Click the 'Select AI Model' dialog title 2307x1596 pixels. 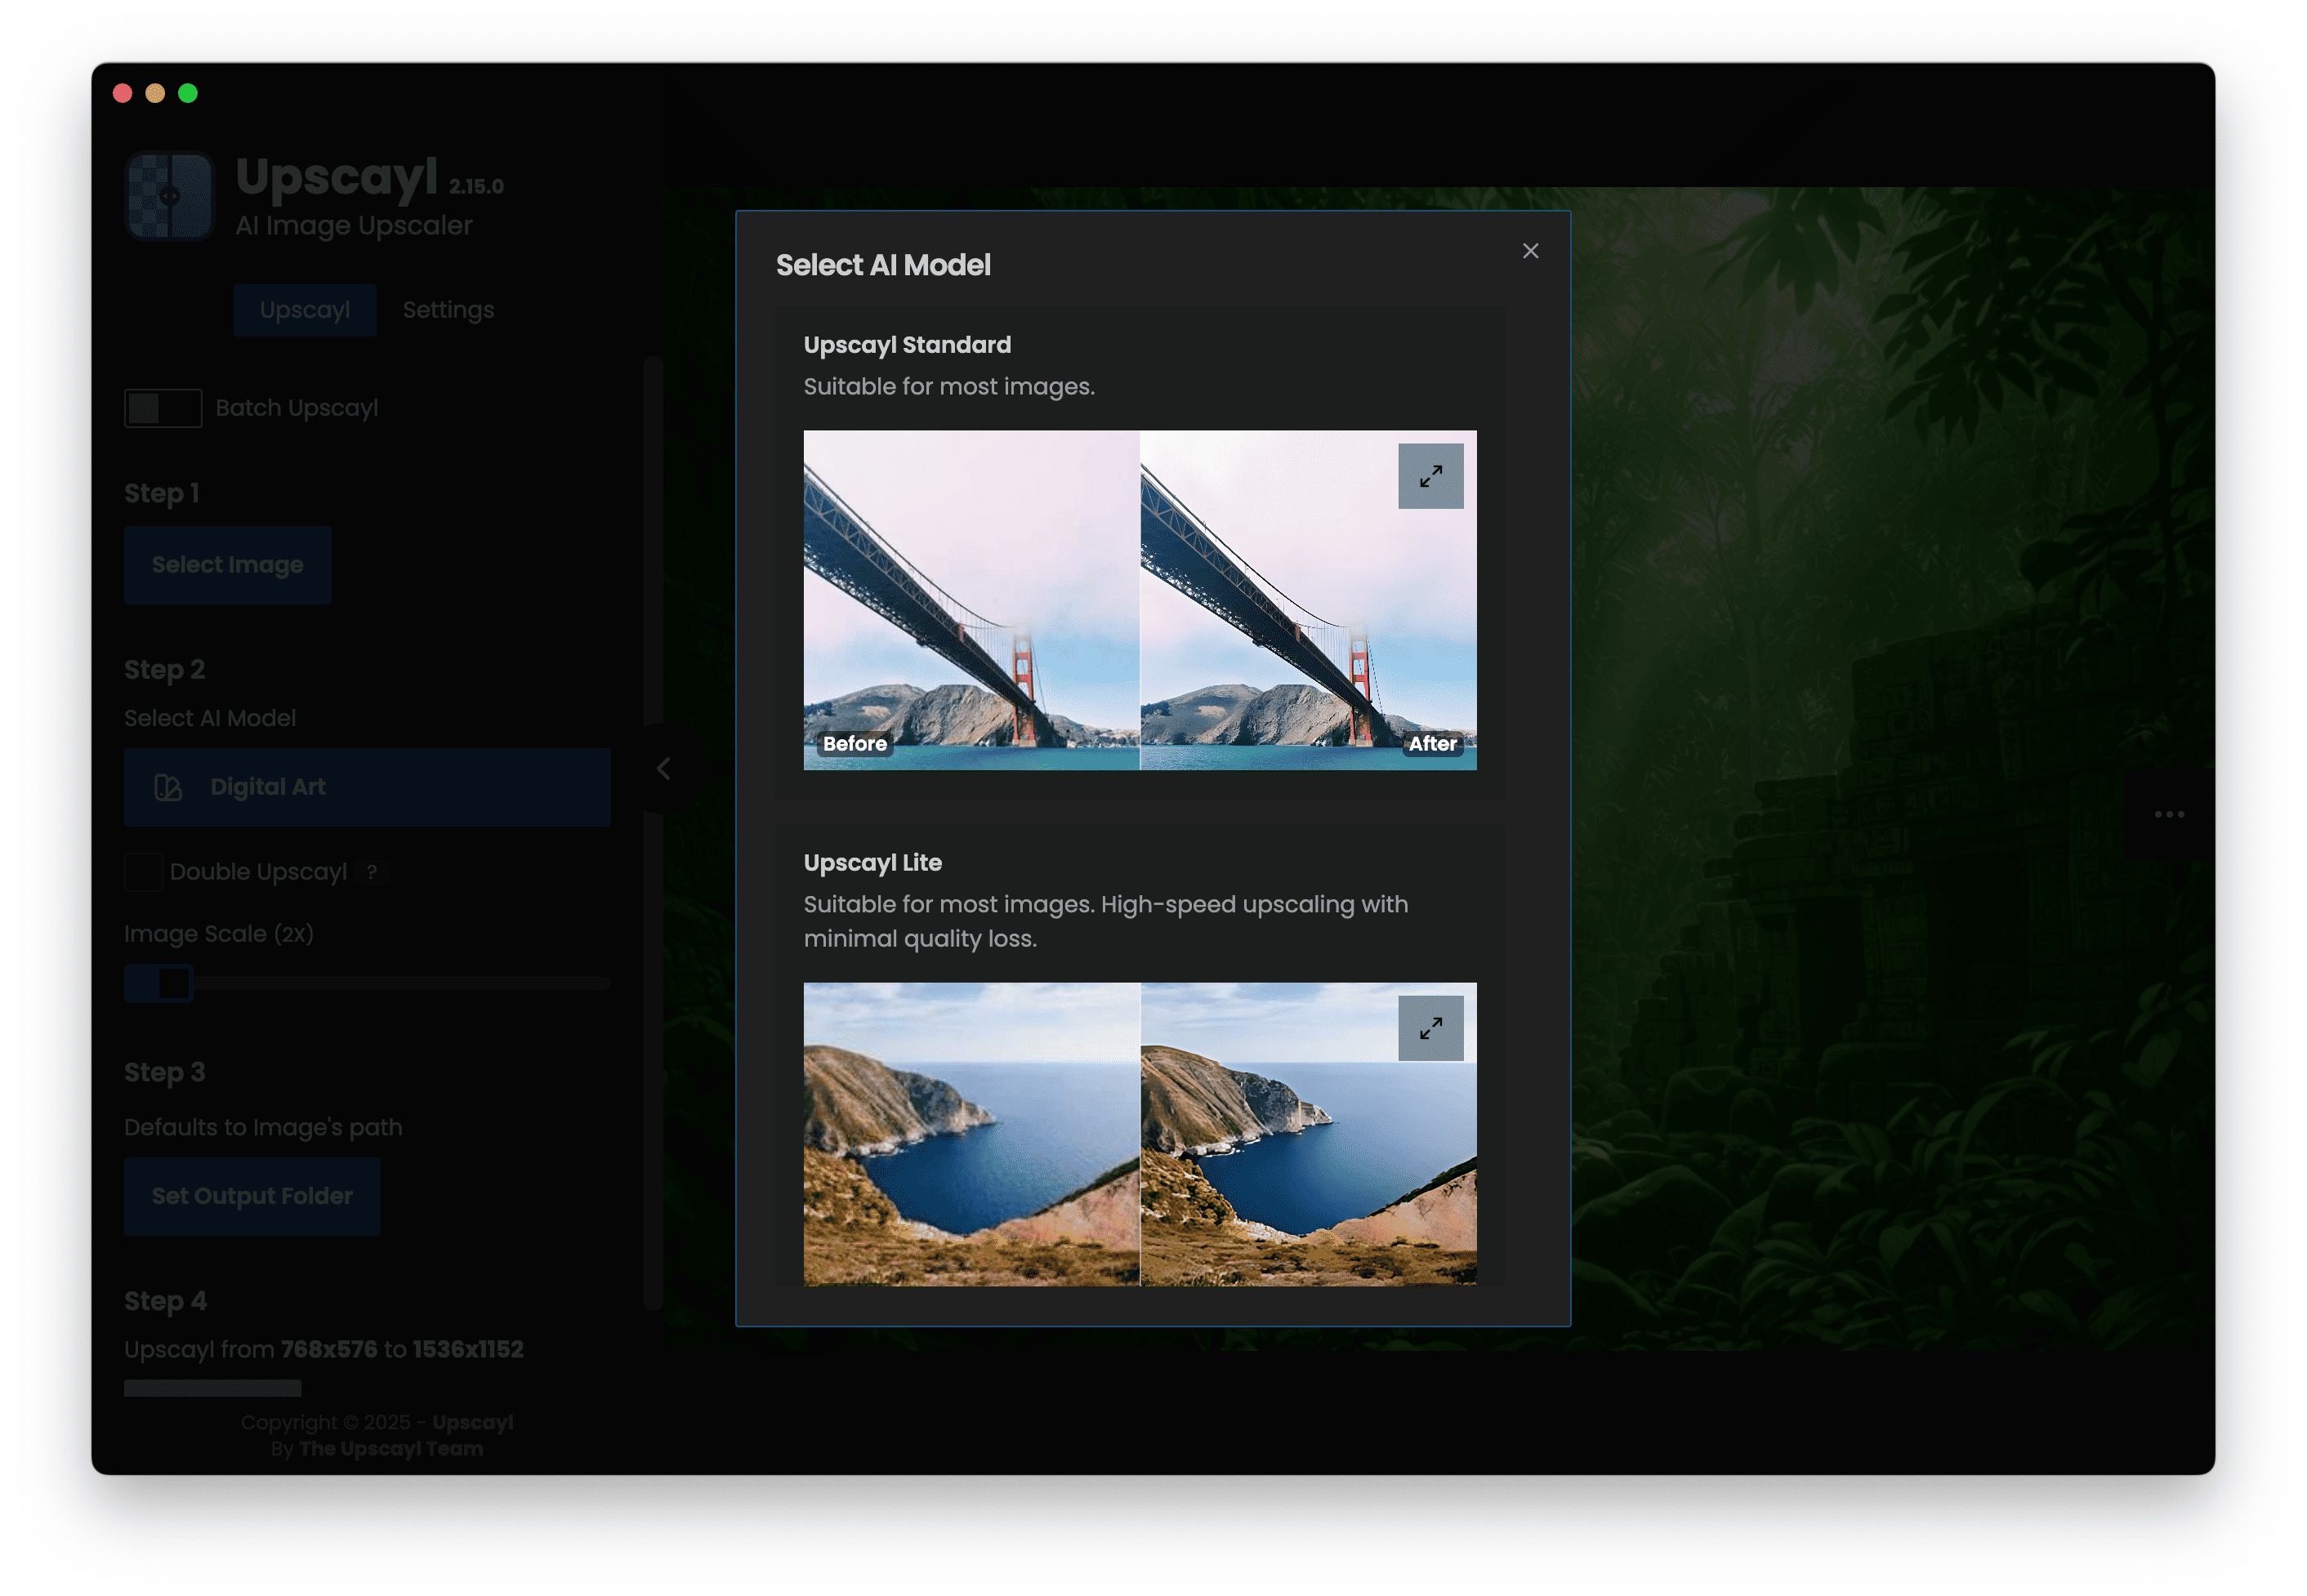(883, 265)
